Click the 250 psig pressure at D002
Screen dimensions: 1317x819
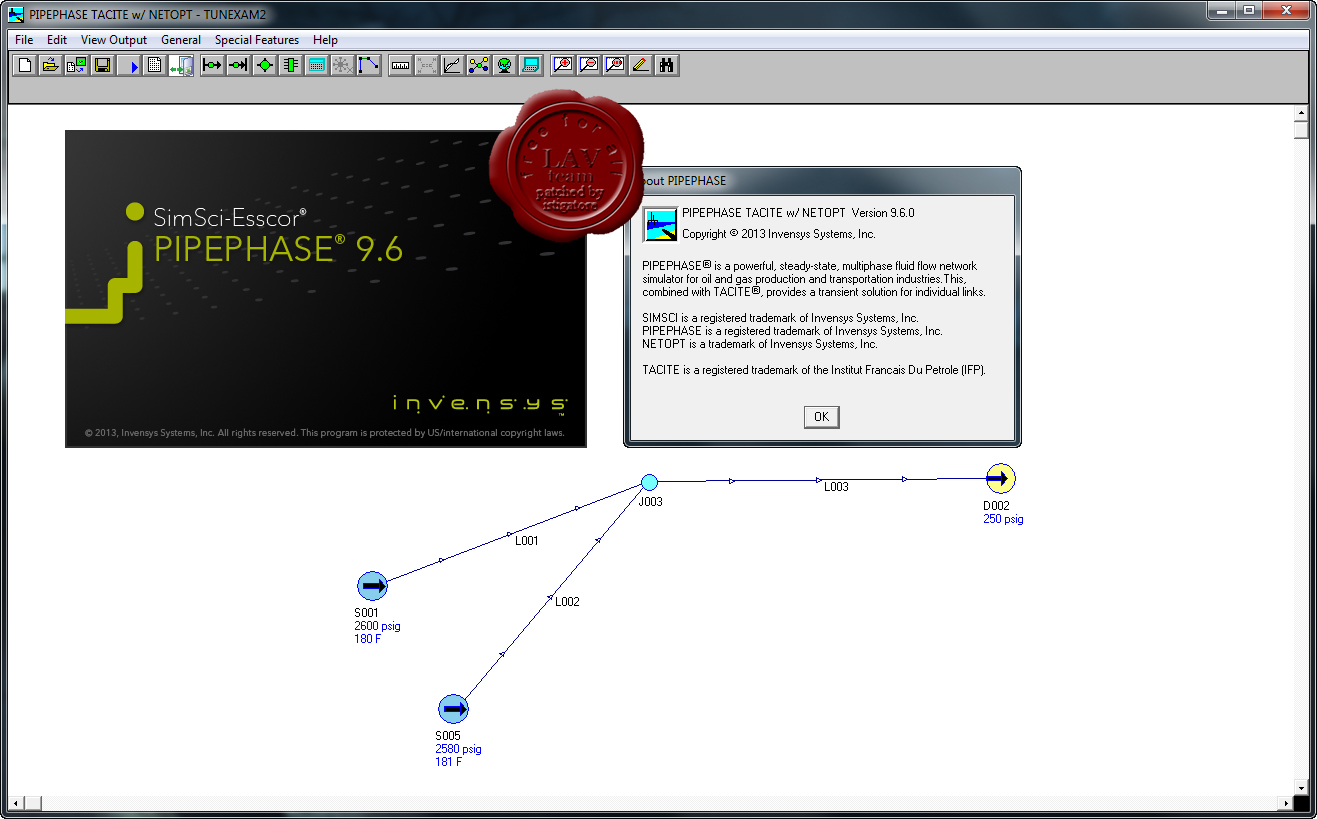[1003, 519]
